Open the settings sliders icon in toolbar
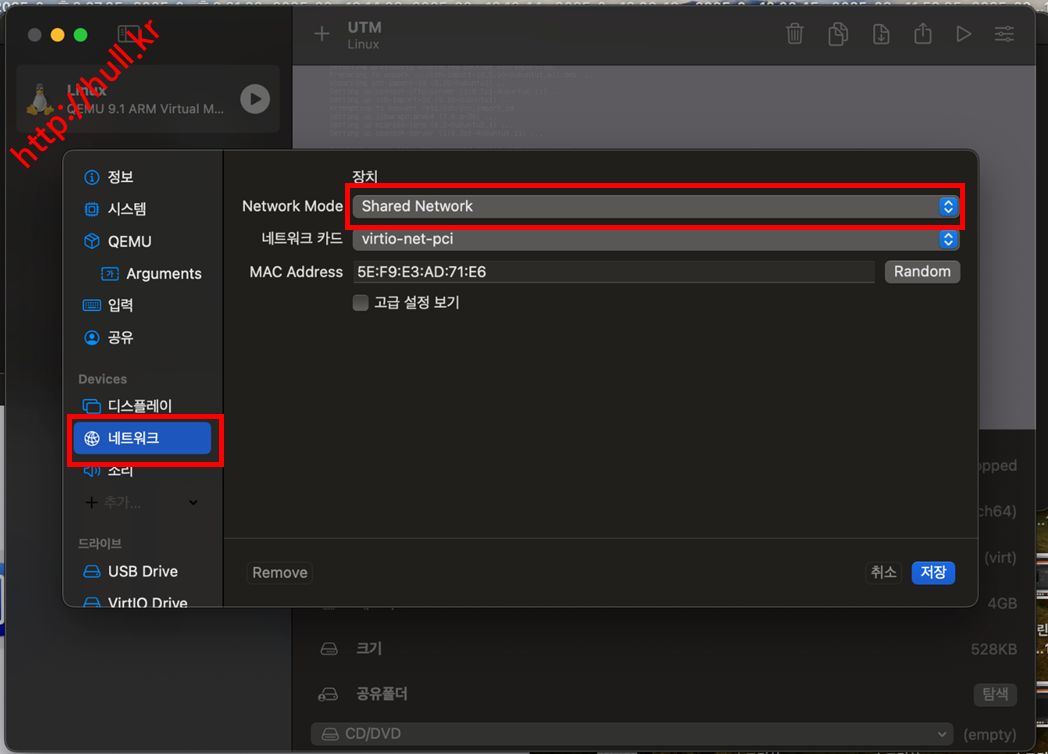Viewport: 1048px width, 754px height. pyautogui.click(x=1004, y=33)
